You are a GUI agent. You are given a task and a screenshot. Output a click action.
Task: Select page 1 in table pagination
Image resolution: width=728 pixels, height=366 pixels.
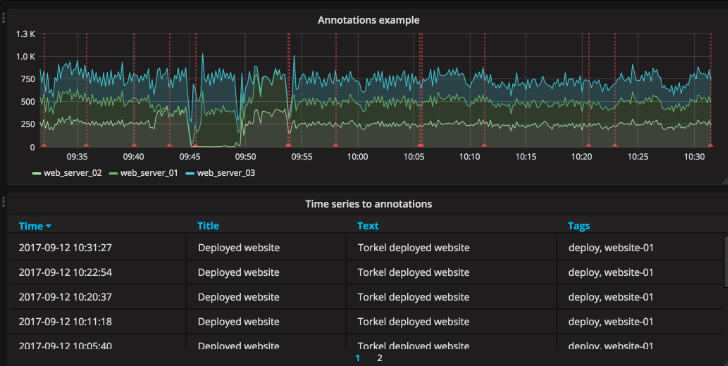point(358,358)
